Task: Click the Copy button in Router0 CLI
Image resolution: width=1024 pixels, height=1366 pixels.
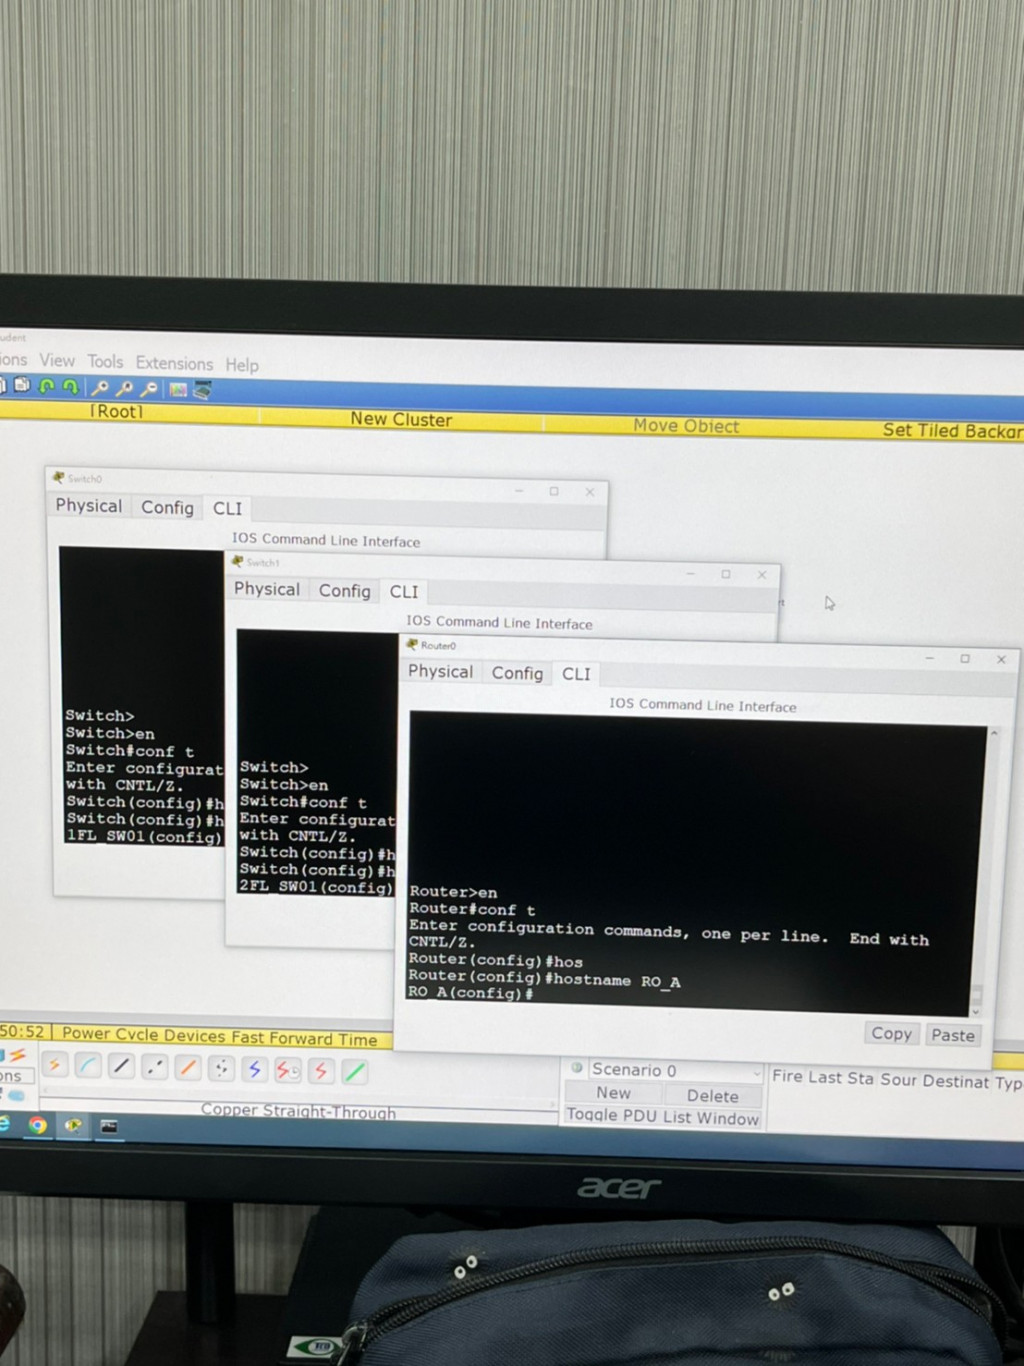Action: [x=891, y=1033]
